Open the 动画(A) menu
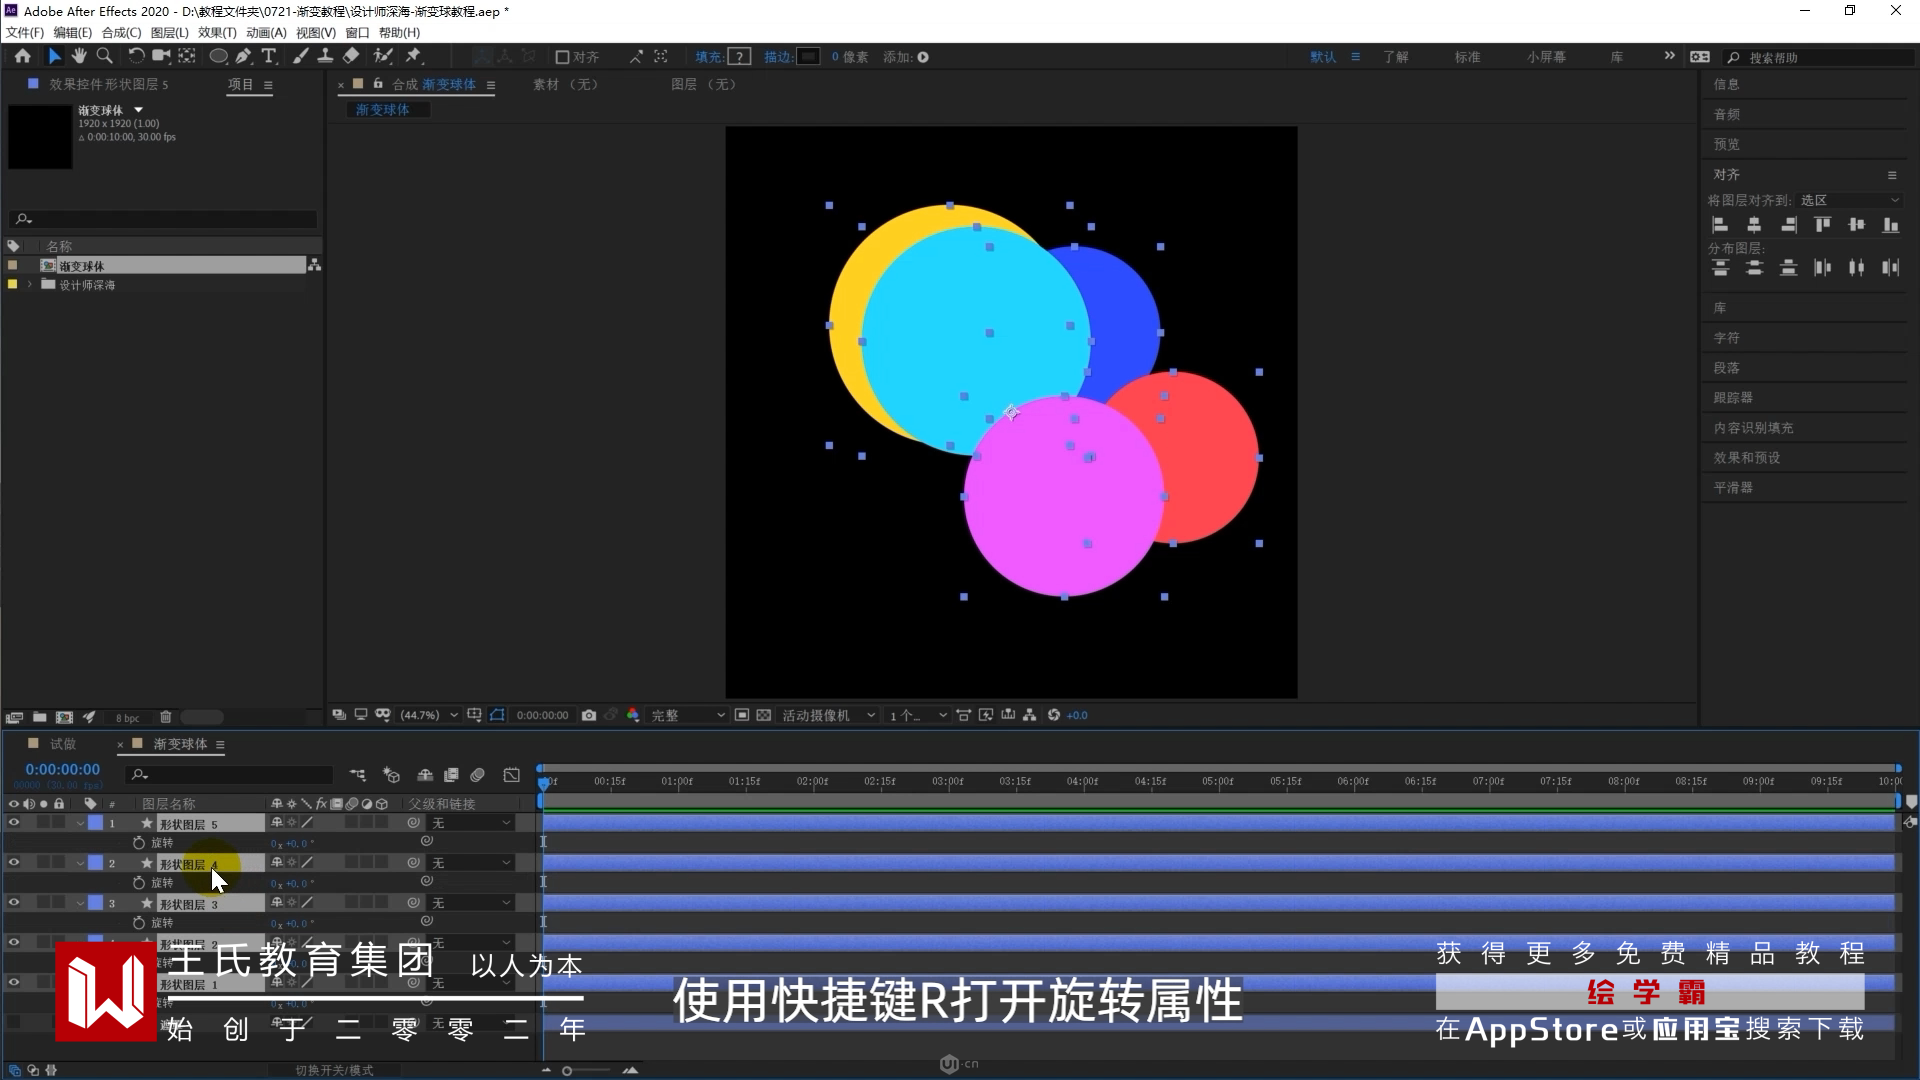This screenshot has width=1920, height=1080. [266, 33]
